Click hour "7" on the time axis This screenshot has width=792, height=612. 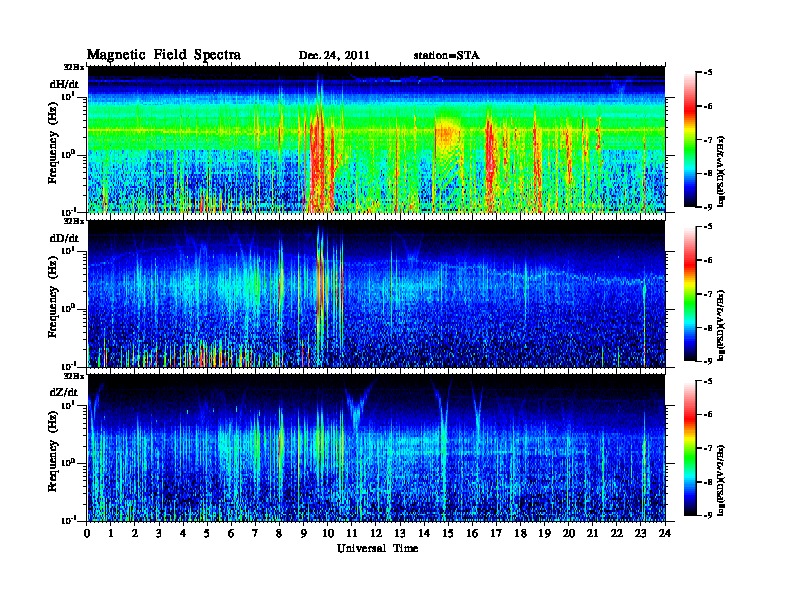coord(256,534)
